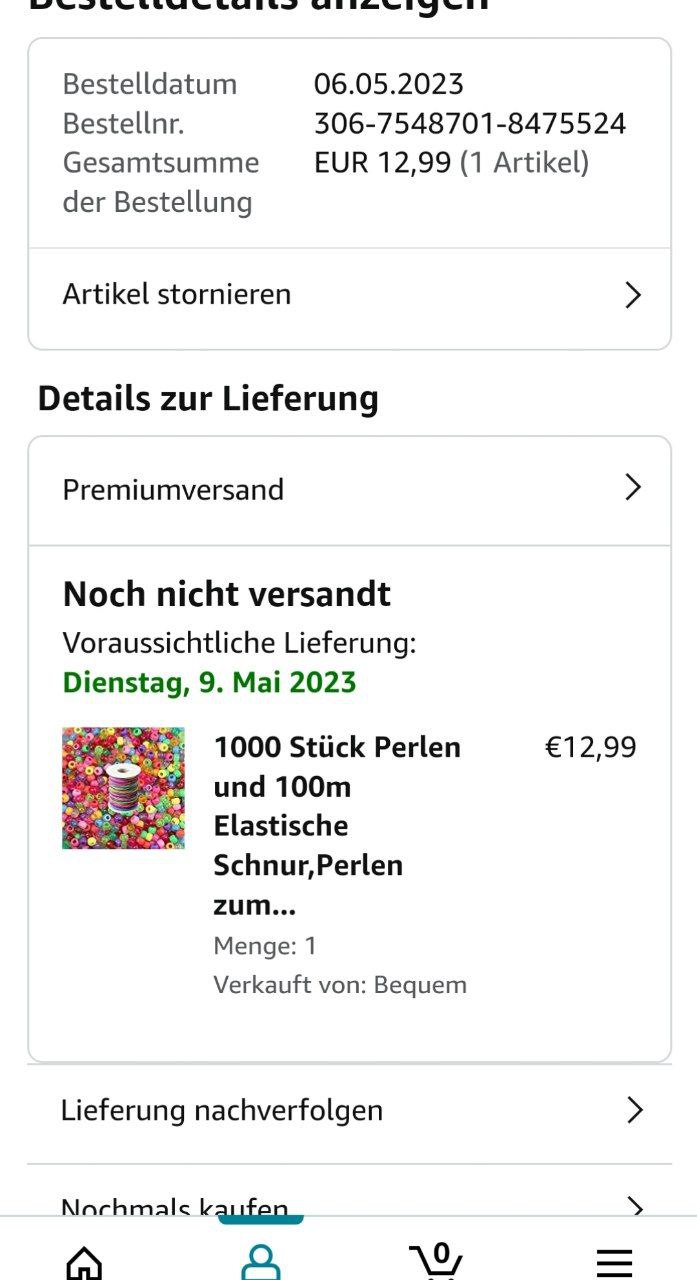The image size is (697, 1280).
Task: Open the colorful beads product thumbnail
Action: pyautogui.click(x=123, y=788)
